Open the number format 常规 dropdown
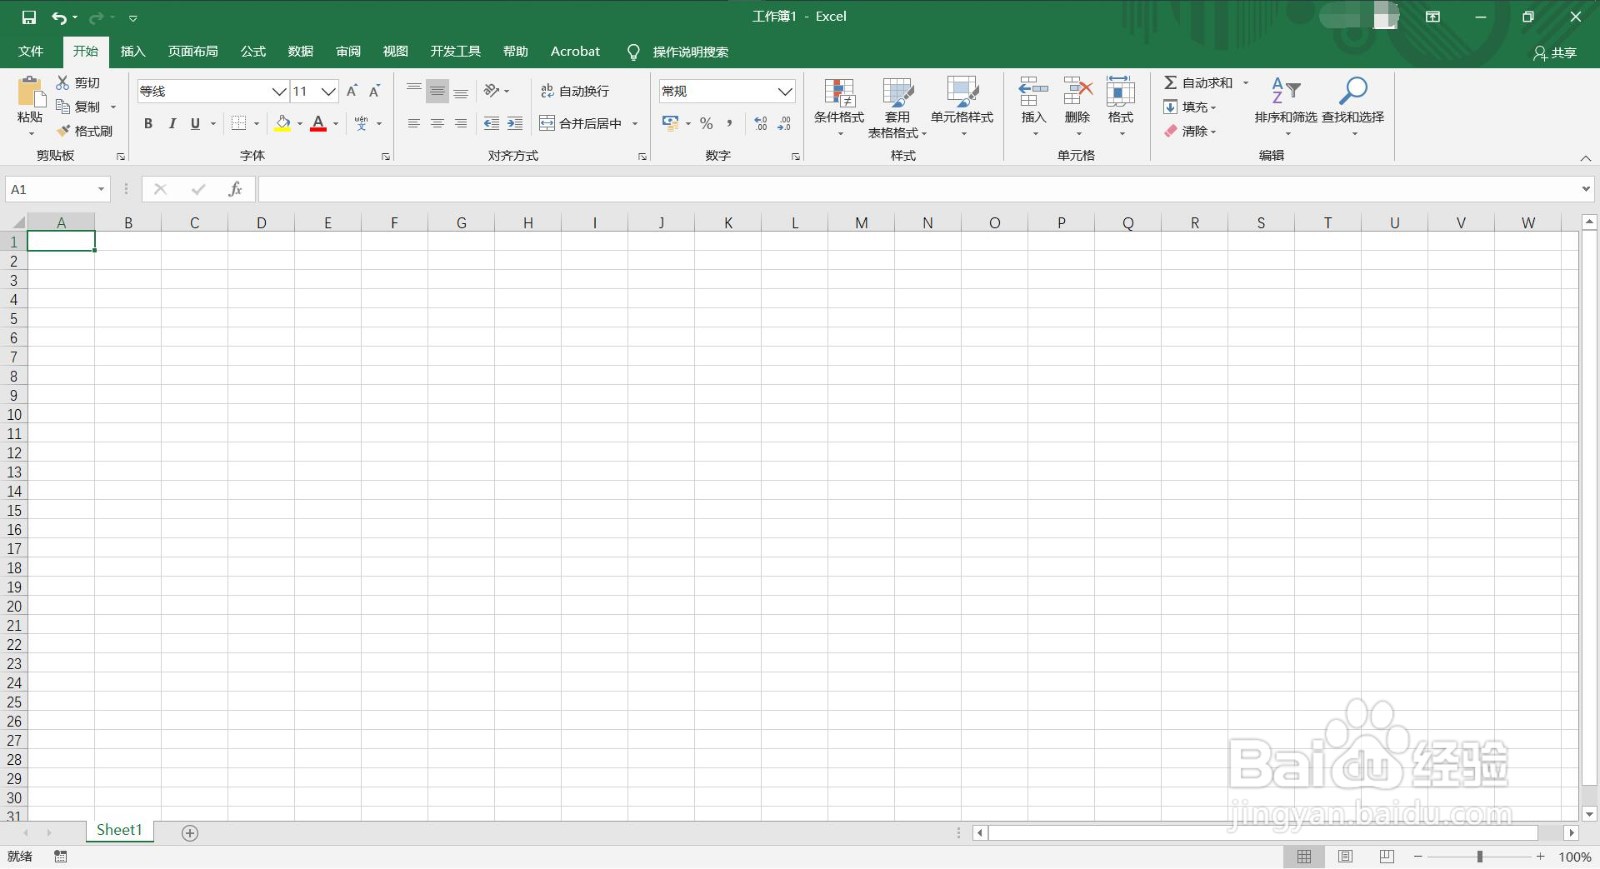The image size is (1600, 869). [x=785, y=91]
